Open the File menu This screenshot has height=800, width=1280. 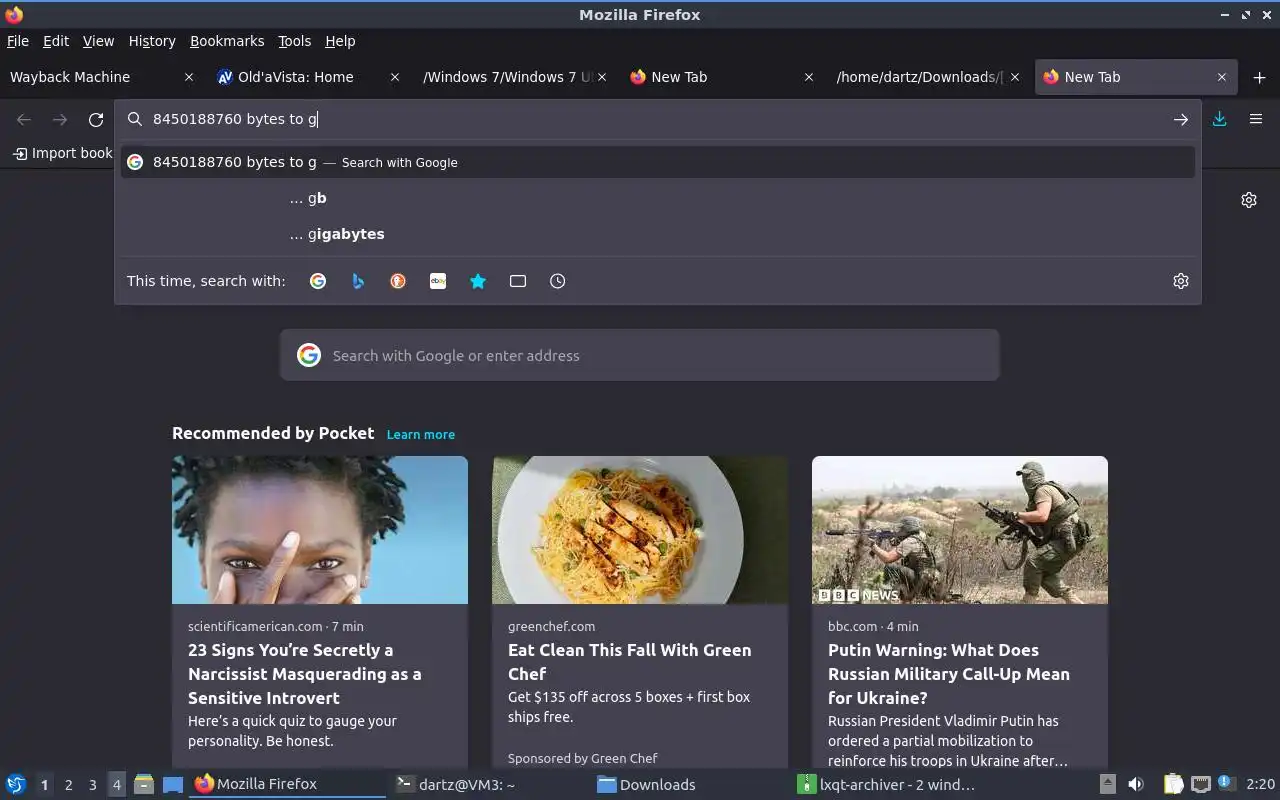[x=18, y=41]
